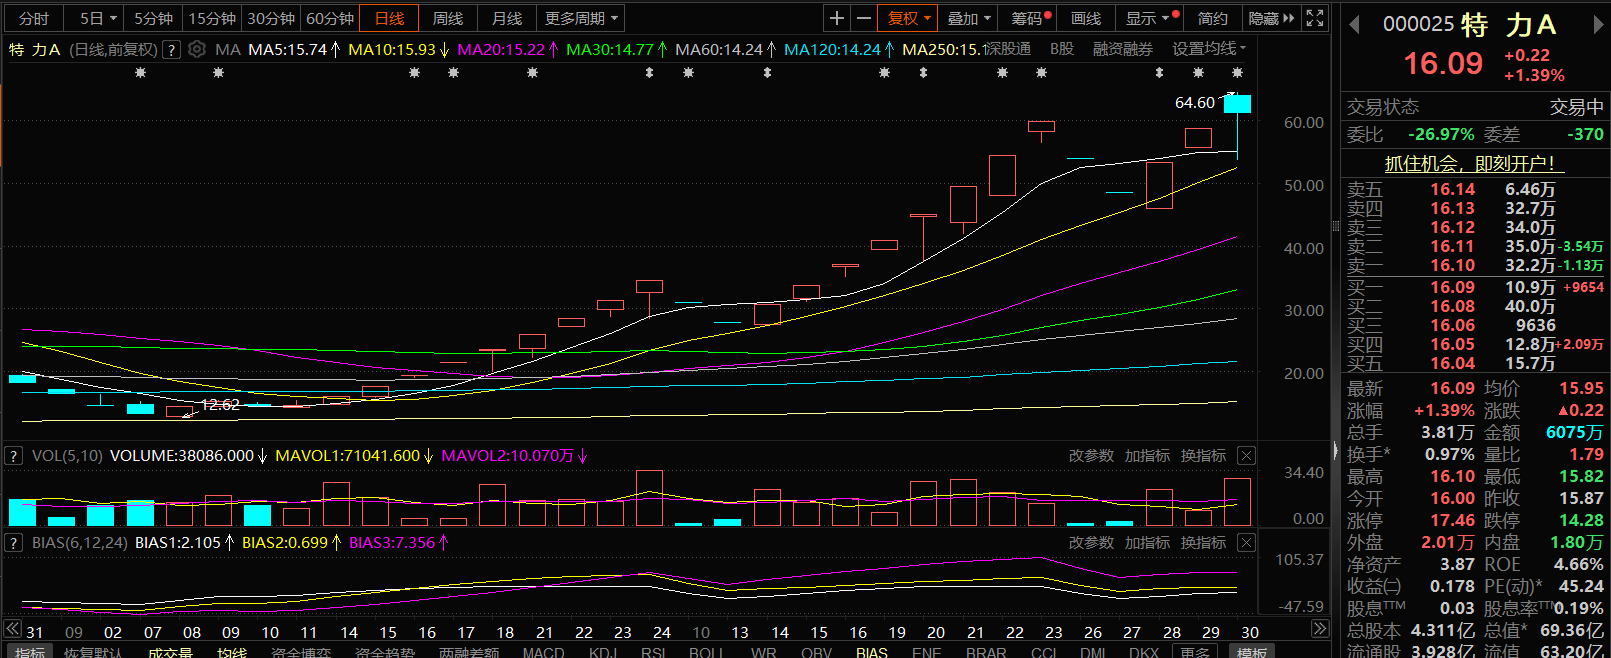1611x658 pixels.
Task: Zoom out chart with minus icon
Action: pyautogui.click(x=864, y=18)
